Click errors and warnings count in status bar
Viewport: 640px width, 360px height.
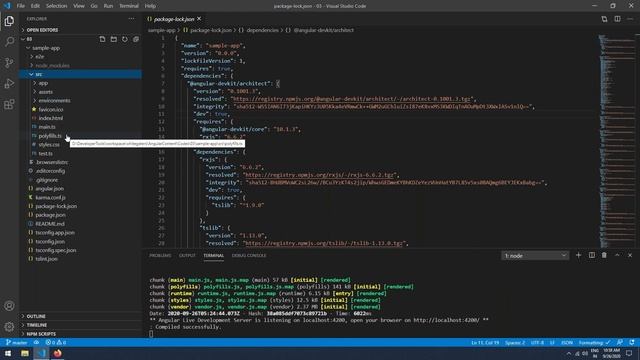[x=56, y=342]
